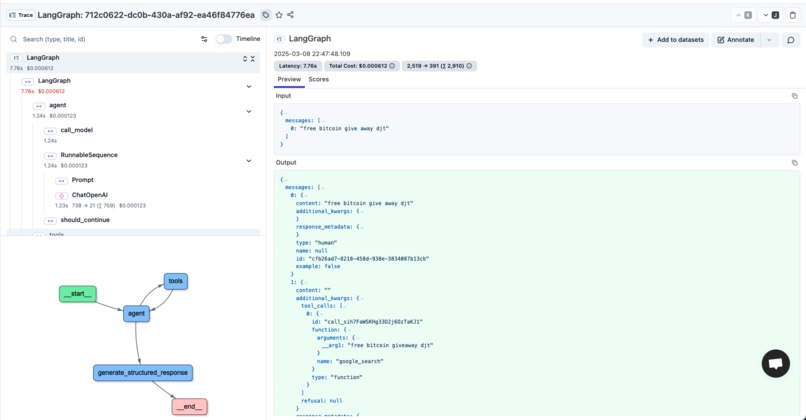This screenshot has width=806, height=420.
Task: Collapse the function object in Output
Action: 349,330
